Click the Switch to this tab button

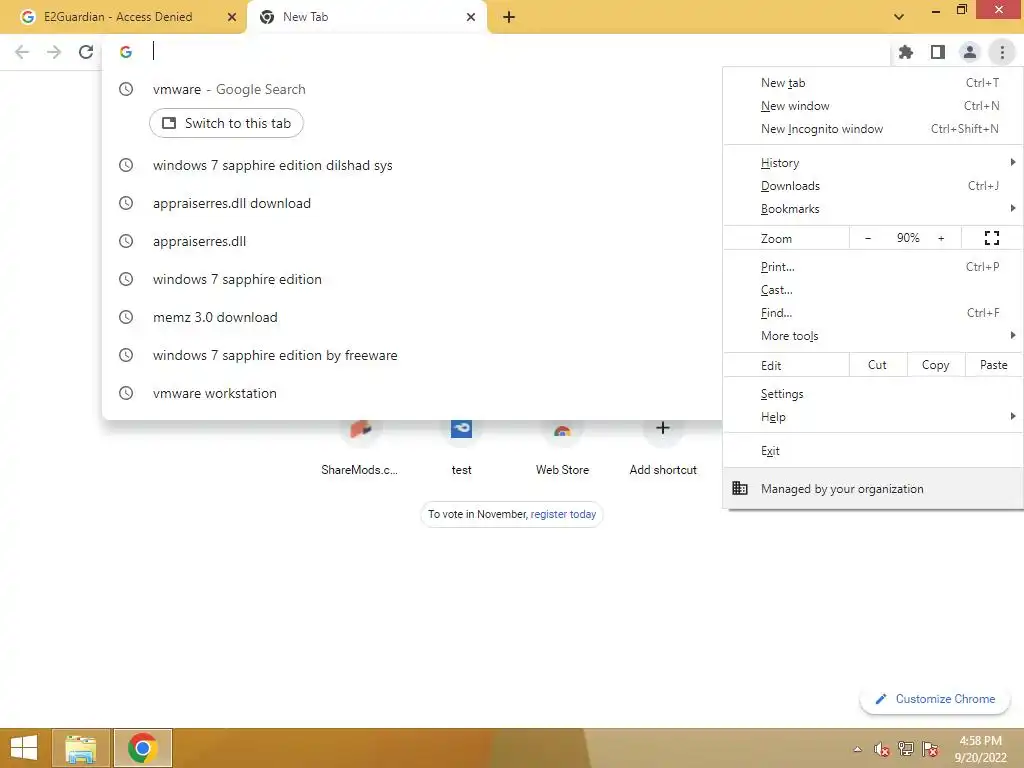[227, 123]
